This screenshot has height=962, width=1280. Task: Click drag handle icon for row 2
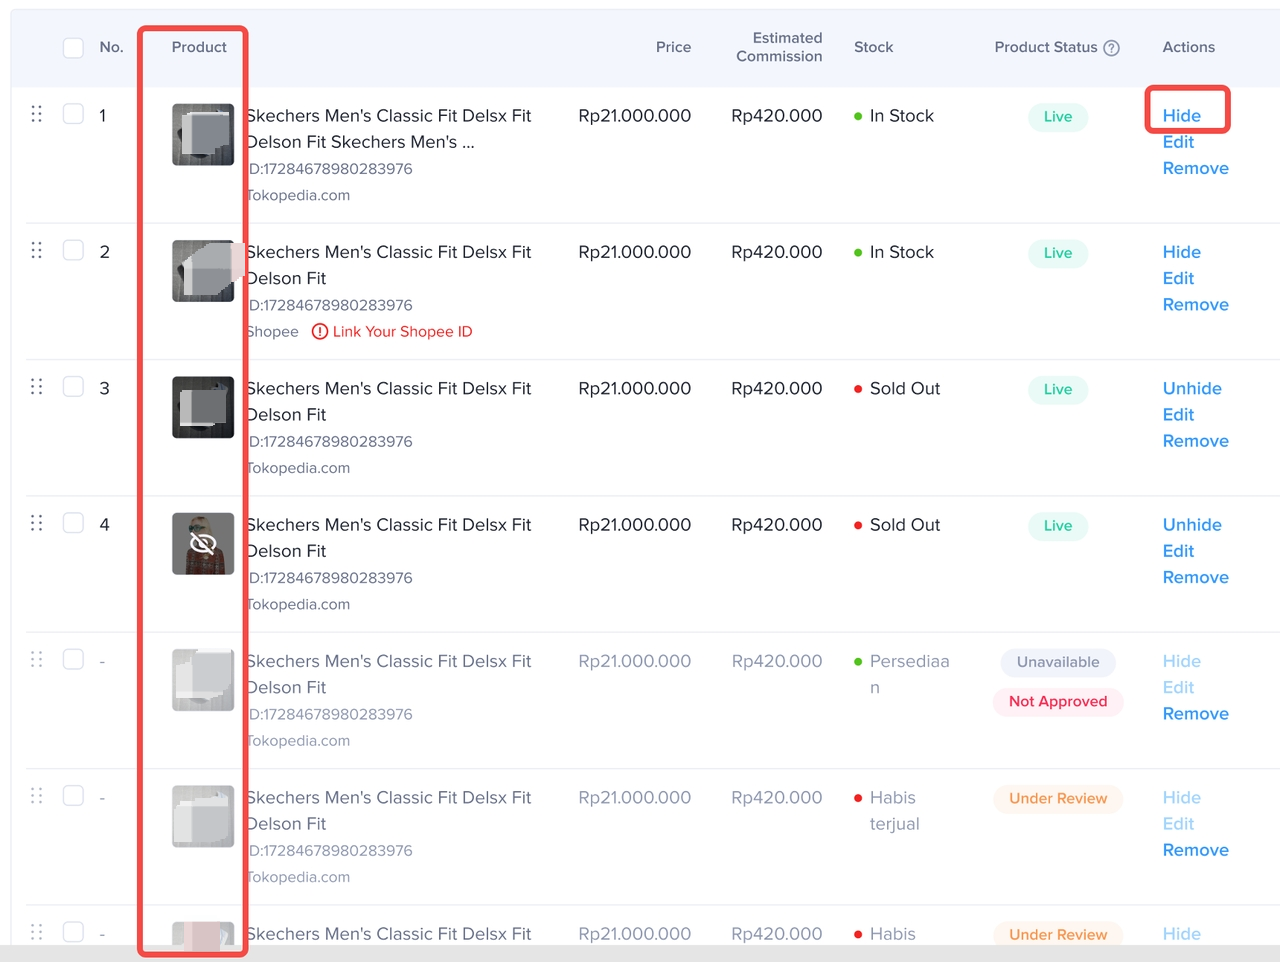click(x=37, y=250)
